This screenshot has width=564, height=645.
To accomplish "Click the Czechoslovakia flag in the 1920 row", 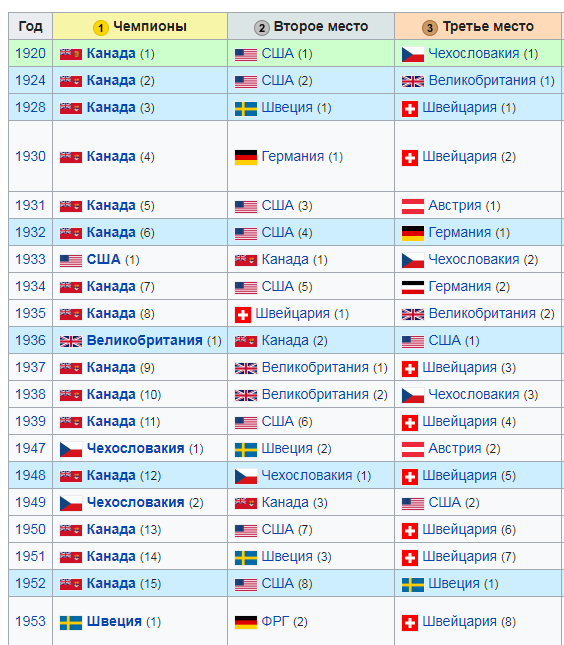I will (413, 54).
